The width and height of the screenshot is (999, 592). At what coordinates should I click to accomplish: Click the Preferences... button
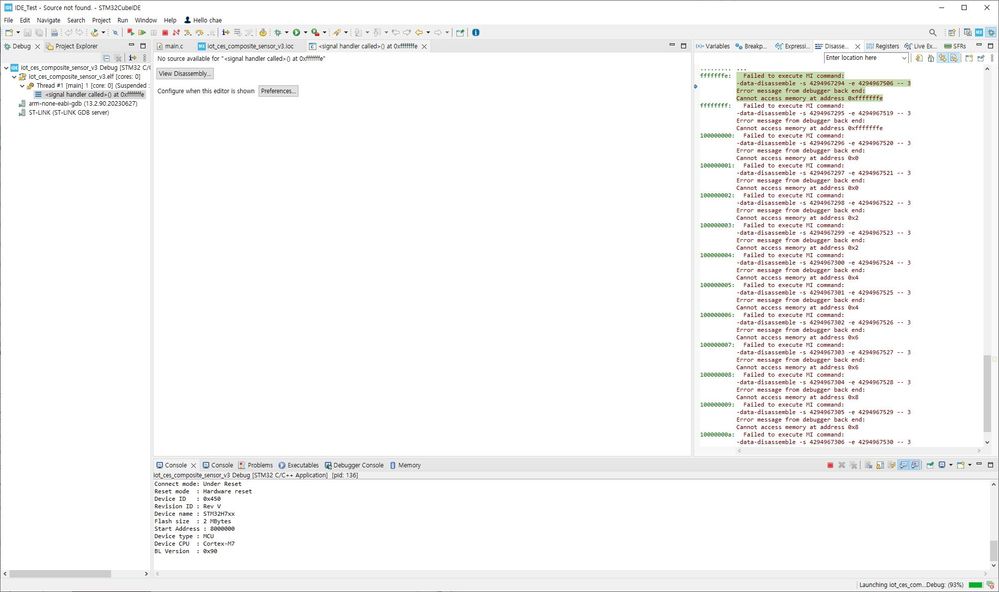278,91
